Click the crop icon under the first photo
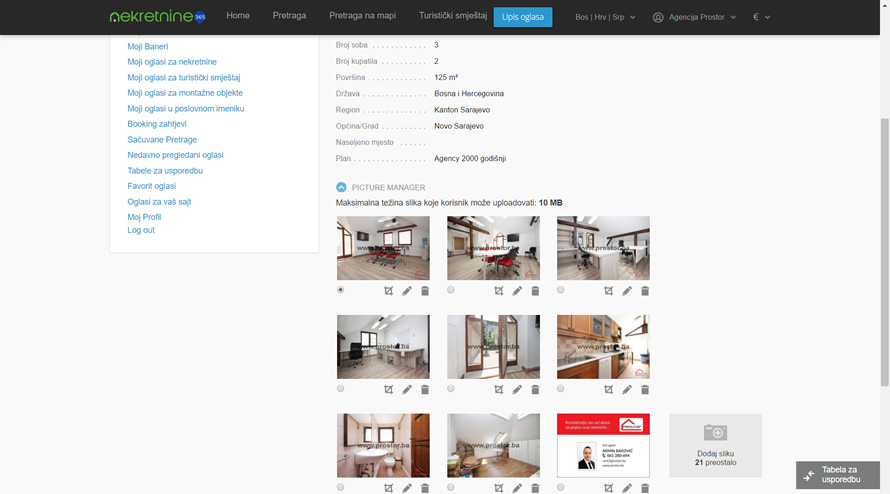The image size is (890, 494). (389, 291)
